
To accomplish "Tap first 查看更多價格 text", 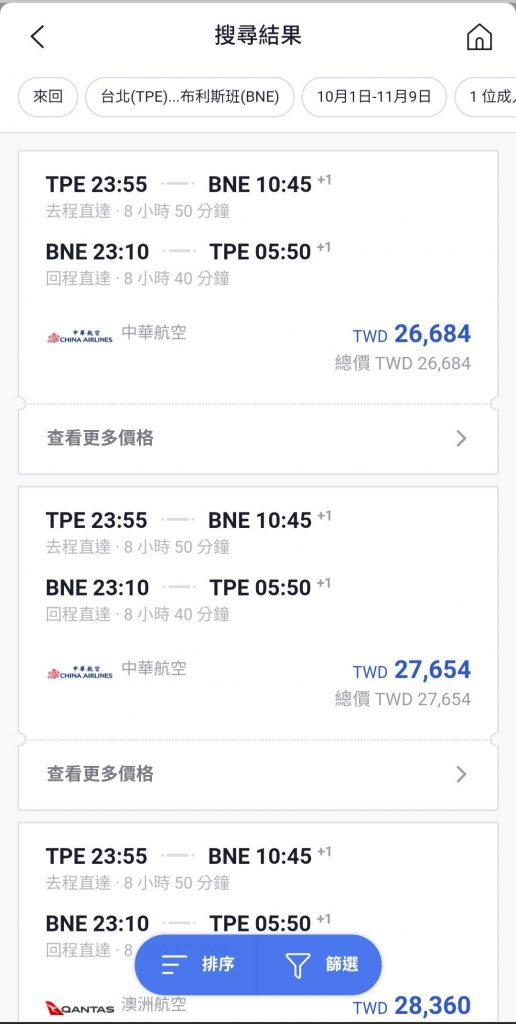I will (100, 438).
